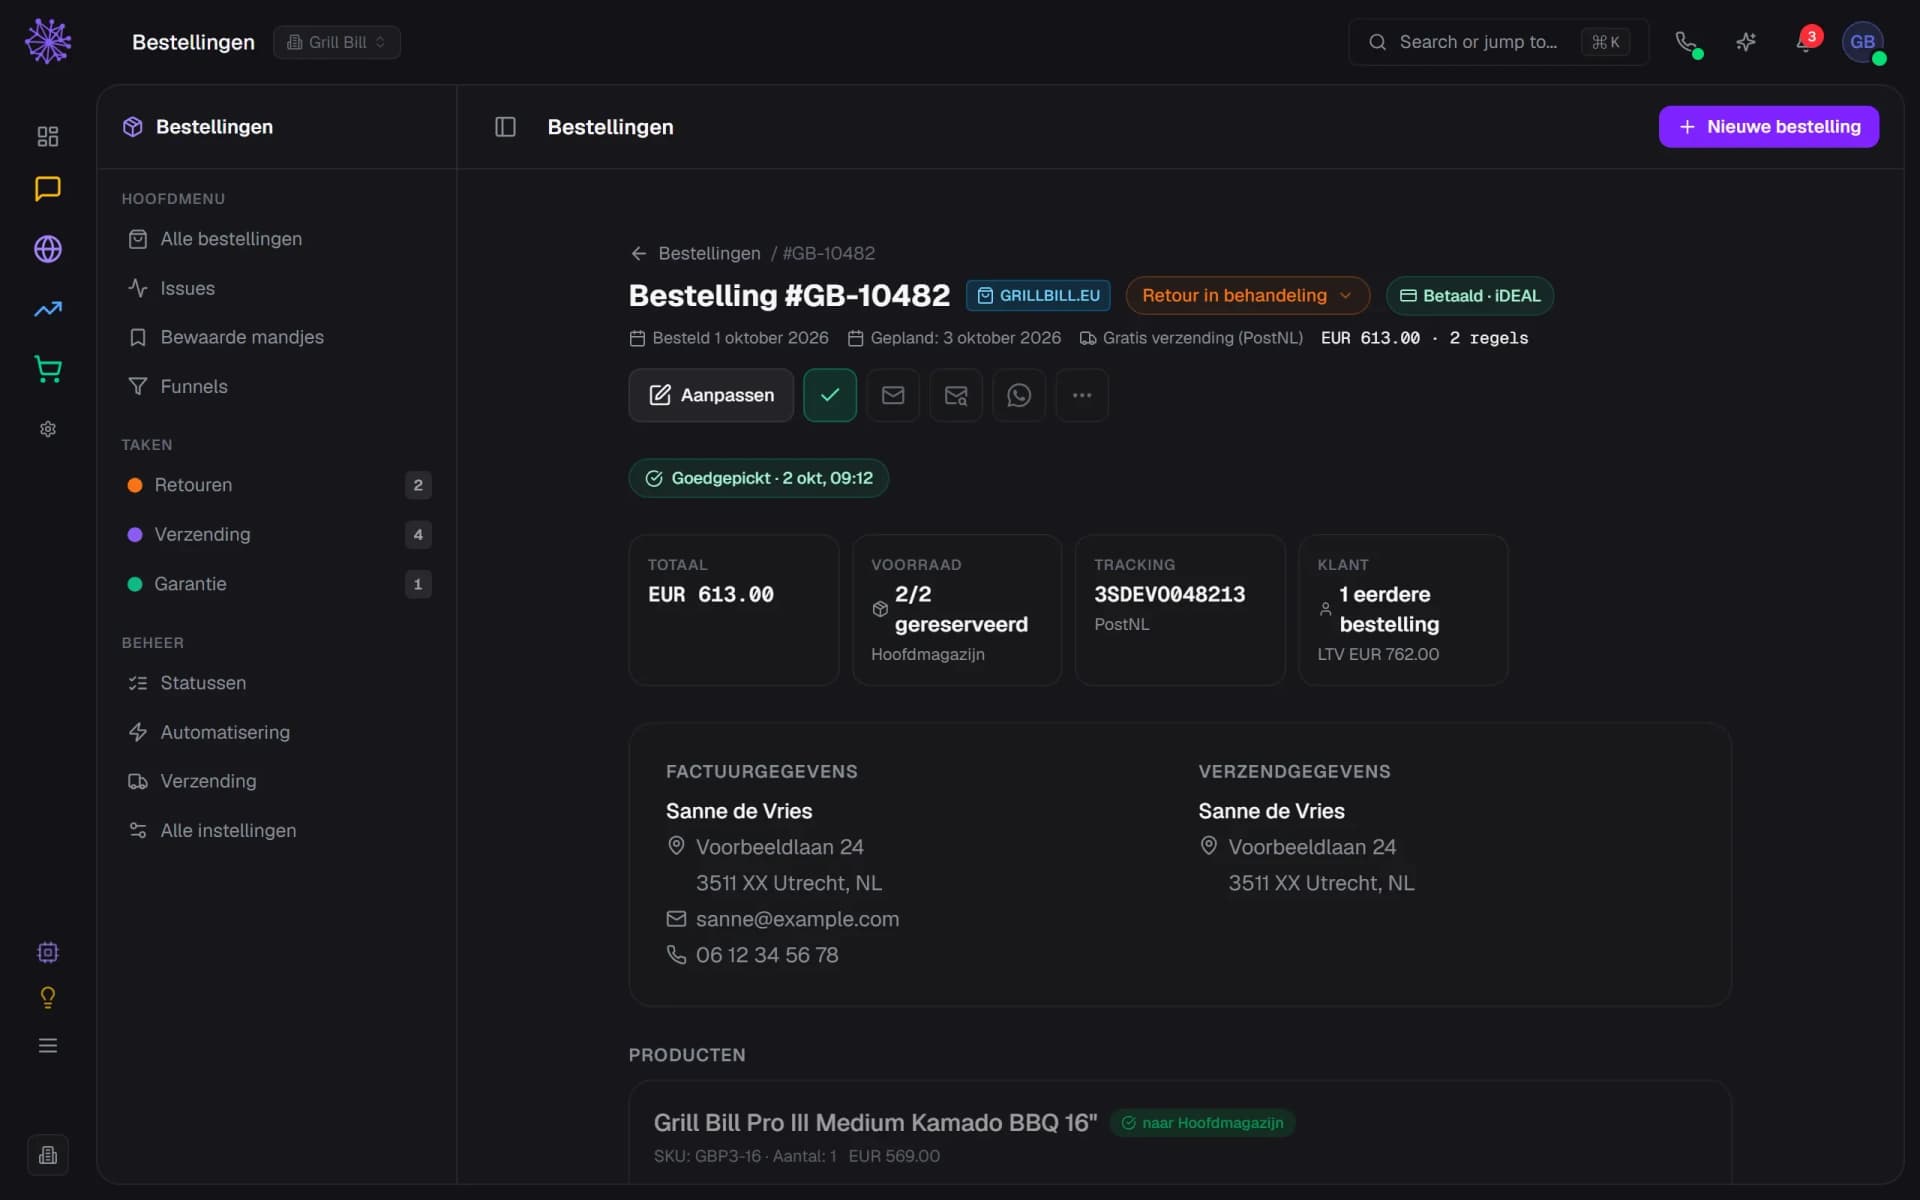This screenshot has width=1920, height=1200.
Task: Open Funnels menu item
Action: (277, 386)
